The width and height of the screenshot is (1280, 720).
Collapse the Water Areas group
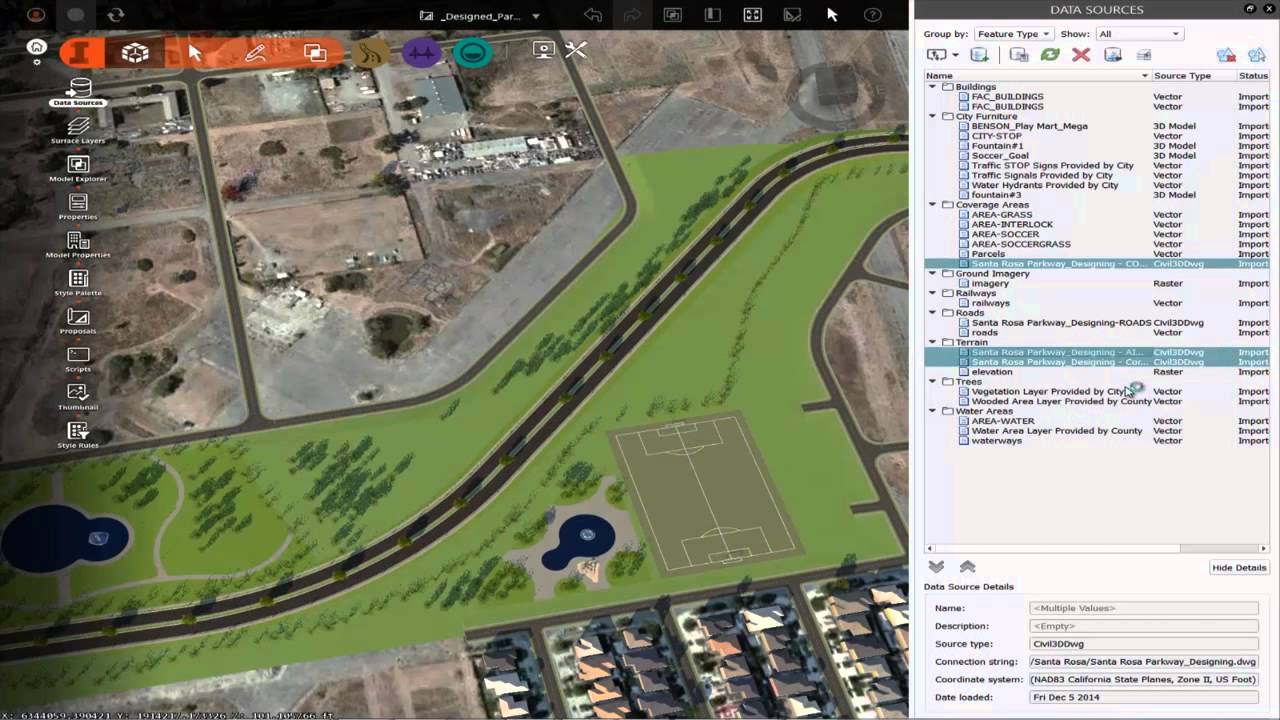[933, 411]
